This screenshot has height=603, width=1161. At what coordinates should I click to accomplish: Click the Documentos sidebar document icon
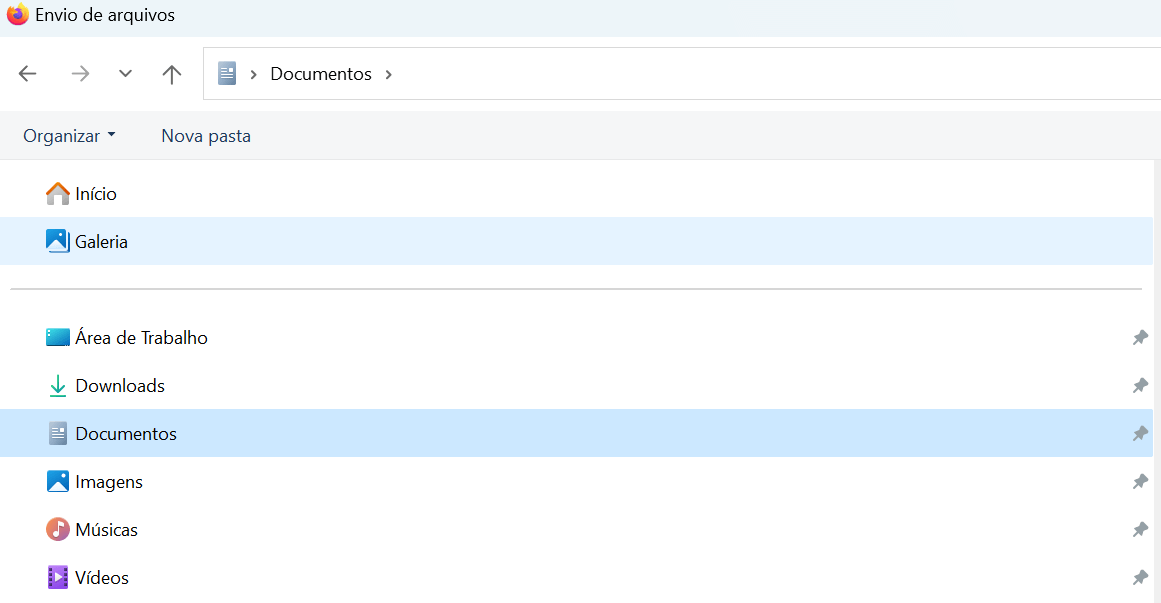pos(58,433)
